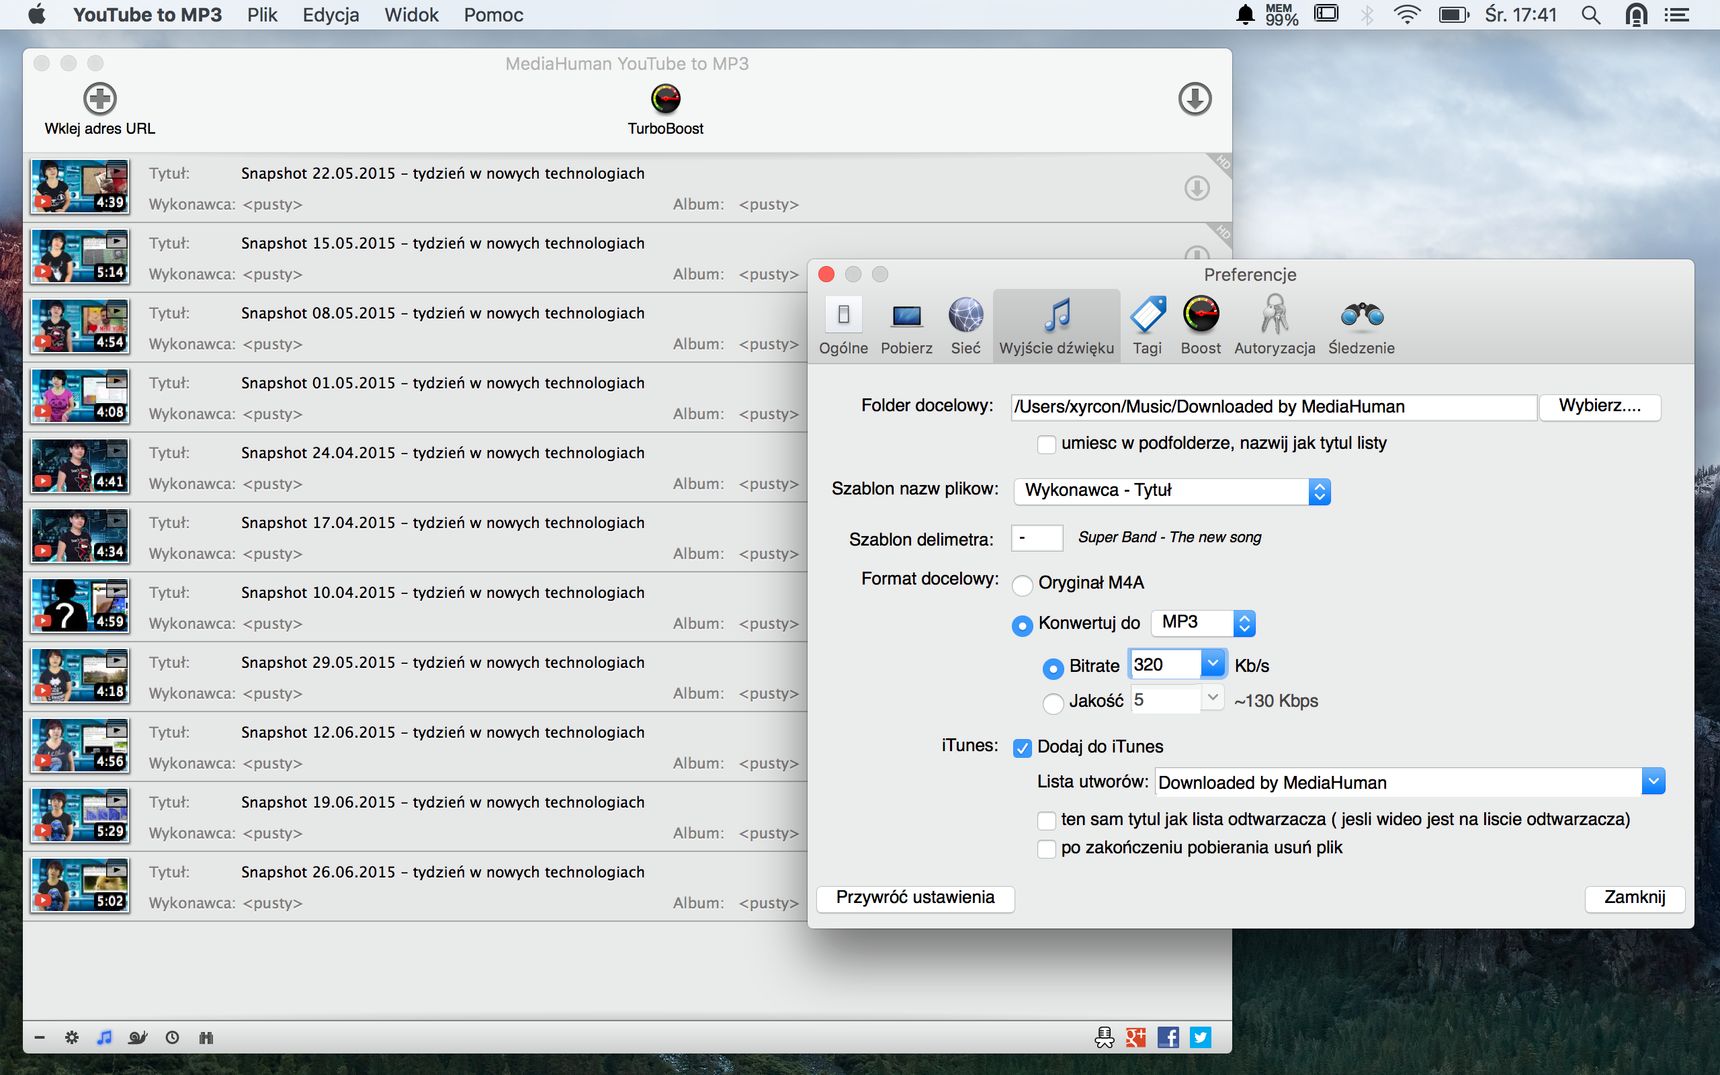Open the Widok menu

411,15
